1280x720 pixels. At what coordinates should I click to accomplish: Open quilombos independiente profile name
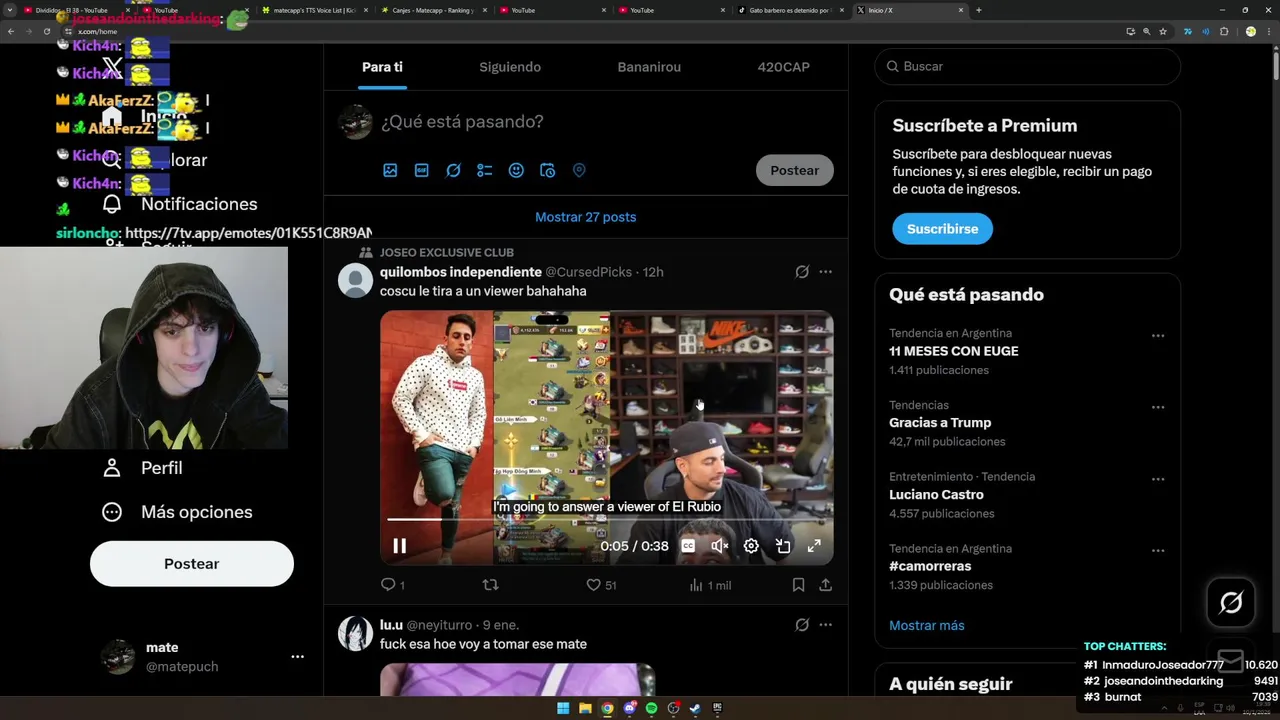click(x=461, y=272)
